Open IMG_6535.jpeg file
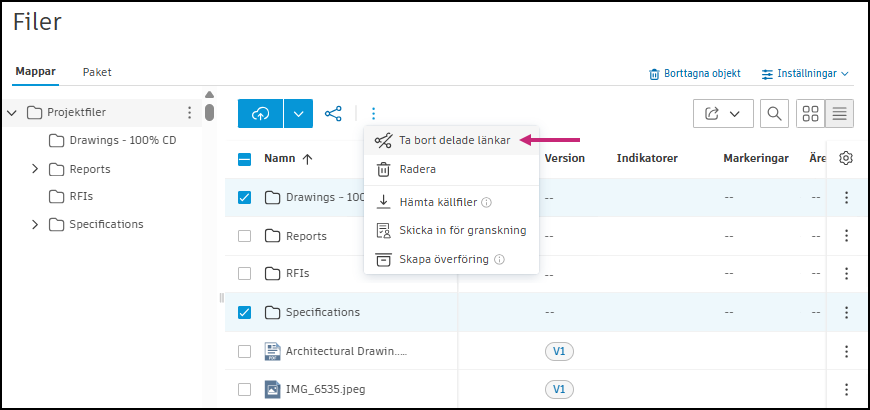This screenshot has width=870, height=410. (x=326, y=389)
